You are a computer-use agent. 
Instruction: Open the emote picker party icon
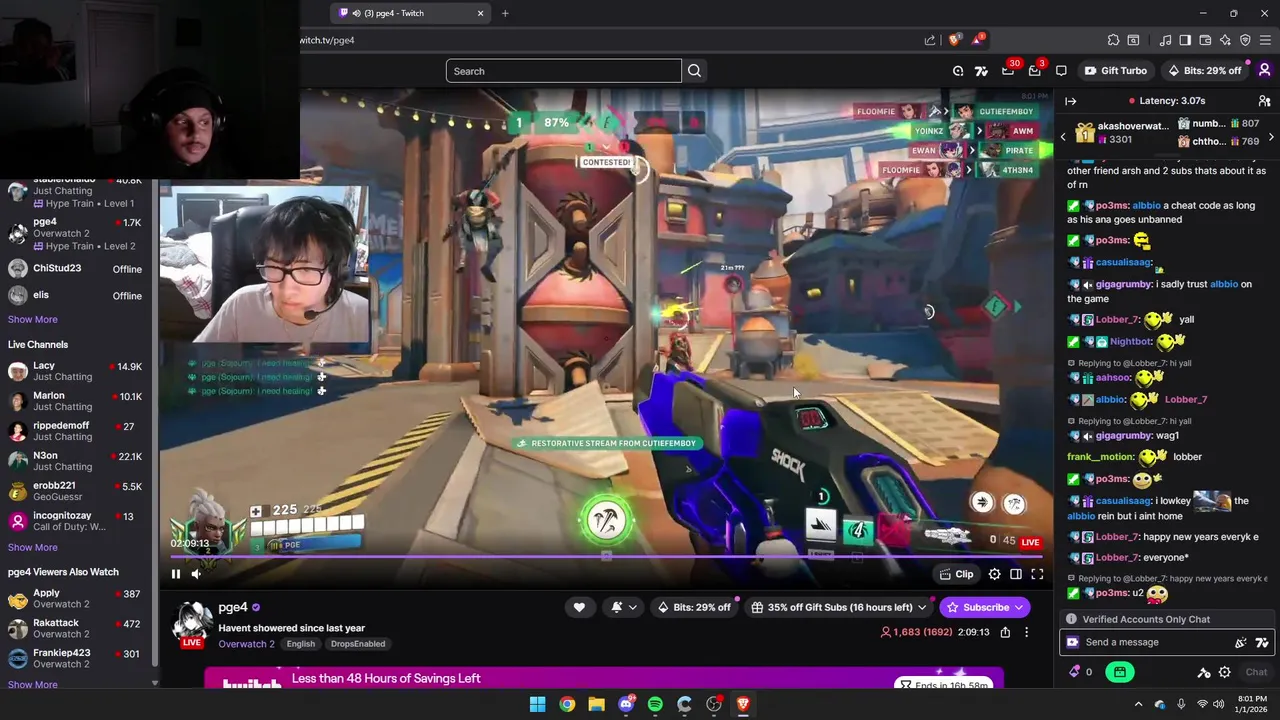(x=1241, y=643)
